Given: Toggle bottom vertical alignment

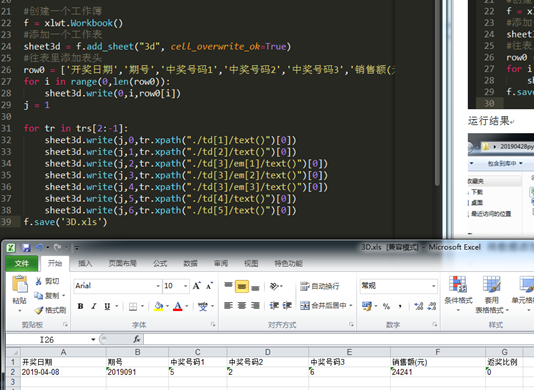Looking at the screenshot, I should [255, 288].
